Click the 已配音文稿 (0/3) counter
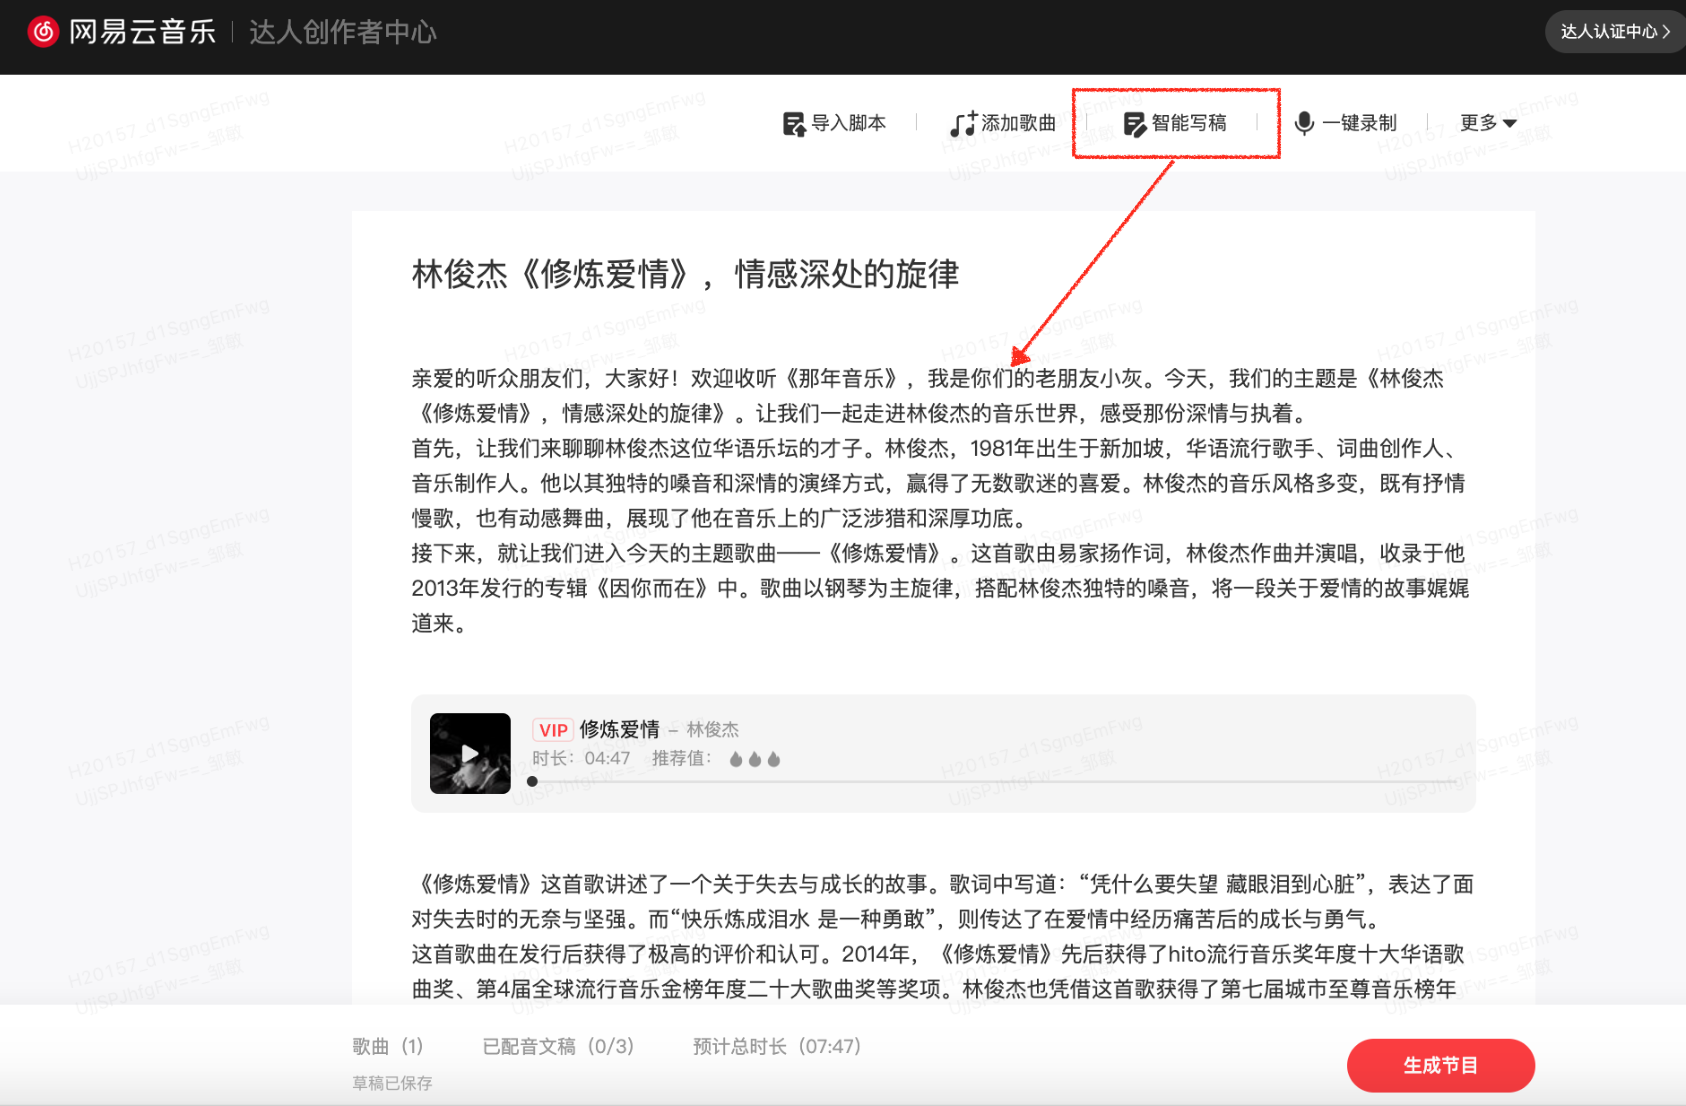This screenshot has height=1106, width=1686. click(558, 1046)
